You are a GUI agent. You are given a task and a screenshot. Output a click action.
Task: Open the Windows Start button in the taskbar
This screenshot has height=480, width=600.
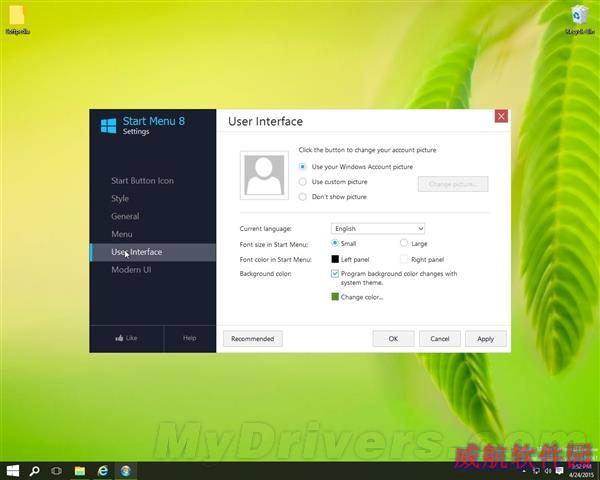(13, 471)
